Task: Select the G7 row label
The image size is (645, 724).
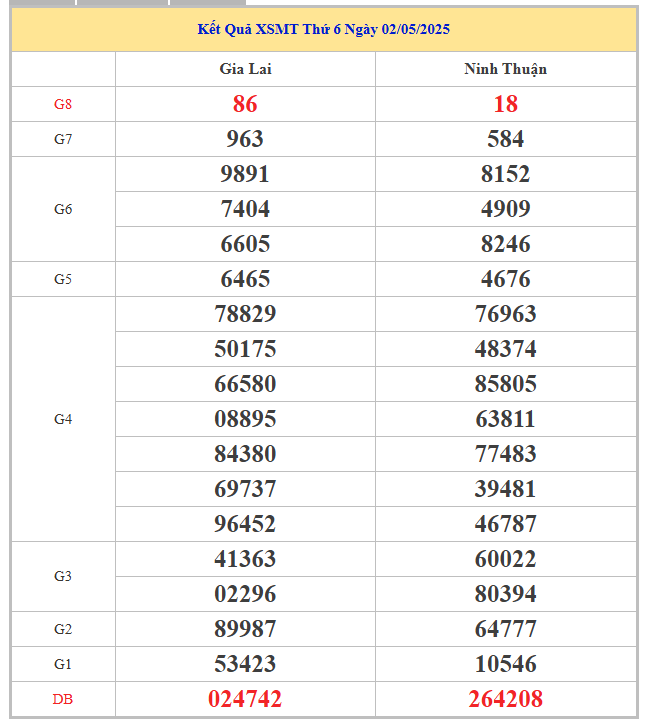Action: (63, 139)
